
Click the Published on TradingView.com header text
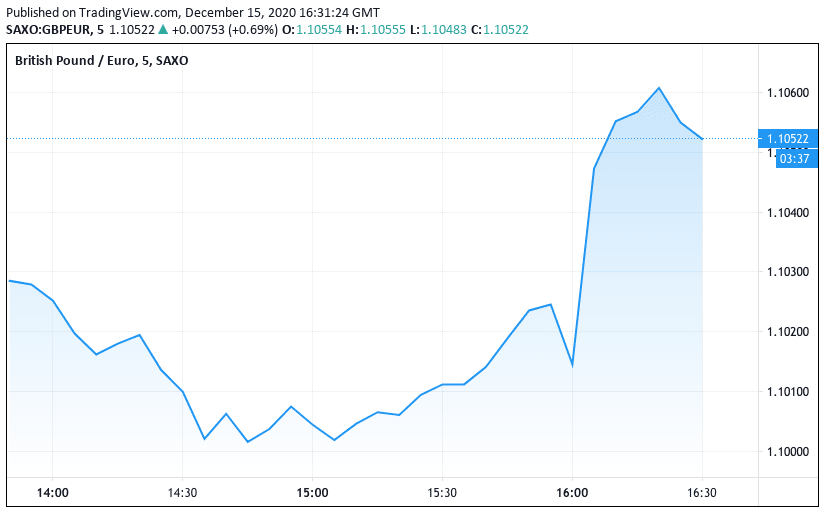click(x=95, y=12)
